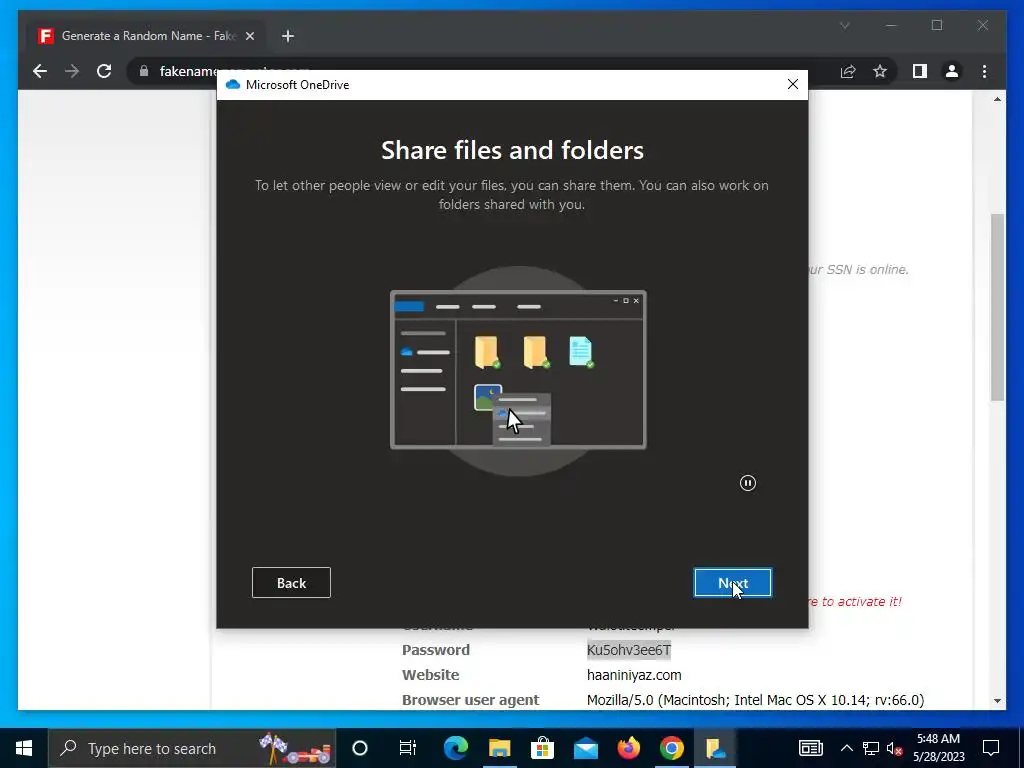Click the browser back arrow
Viewport: 1024px width, 768px height.
coord(40,71)
